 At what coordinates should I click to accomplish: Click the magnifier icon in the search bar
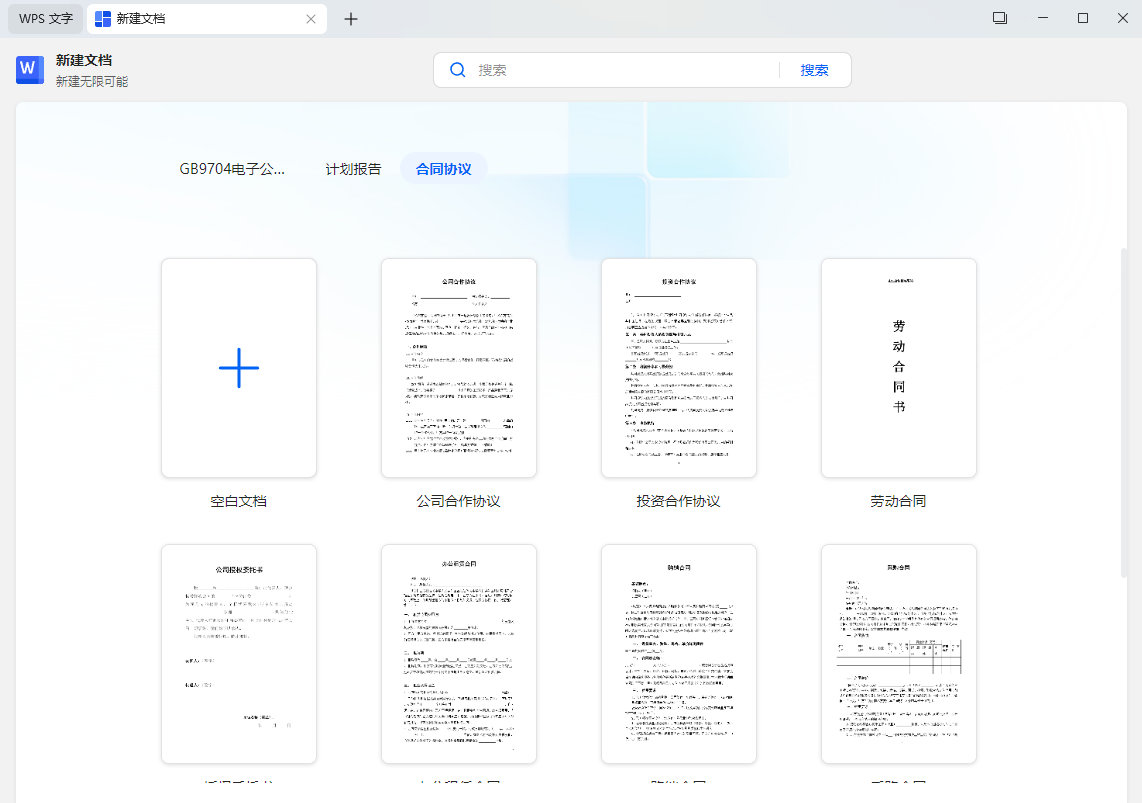pos(458,69)
